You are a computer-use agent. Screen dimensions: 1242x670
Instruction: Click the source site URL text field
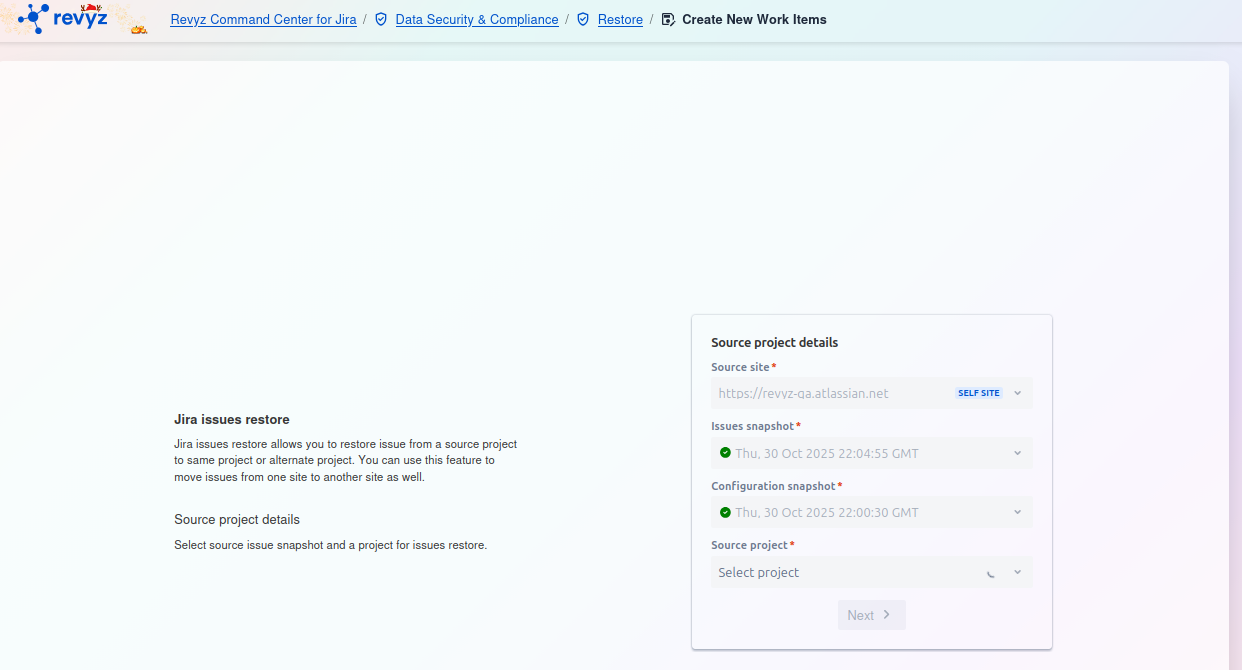click(803, 393)
